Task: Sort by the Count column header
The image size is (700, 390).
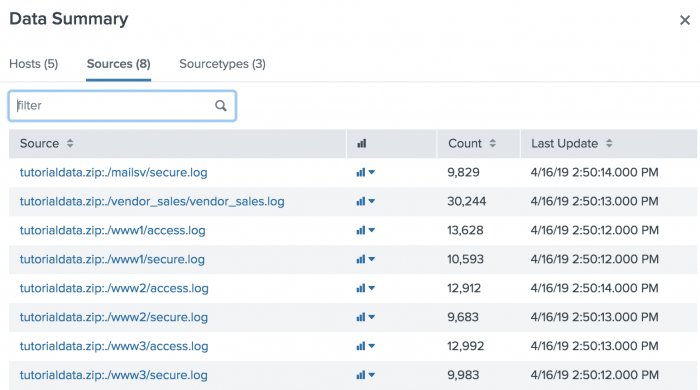Action: click(x=472, y=143)
